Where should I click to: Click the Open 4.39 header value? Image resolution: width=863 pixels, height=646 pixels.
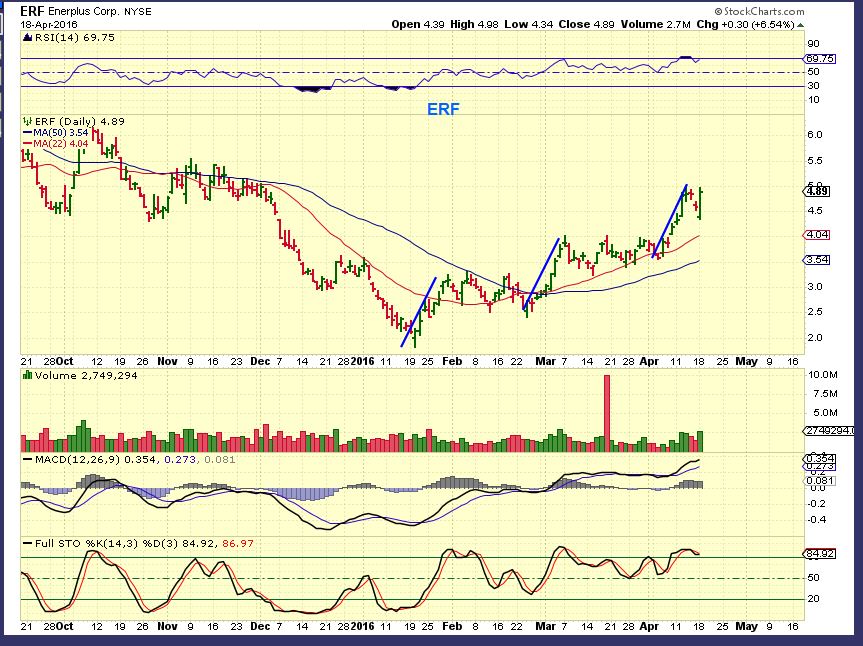coord(418,25)
